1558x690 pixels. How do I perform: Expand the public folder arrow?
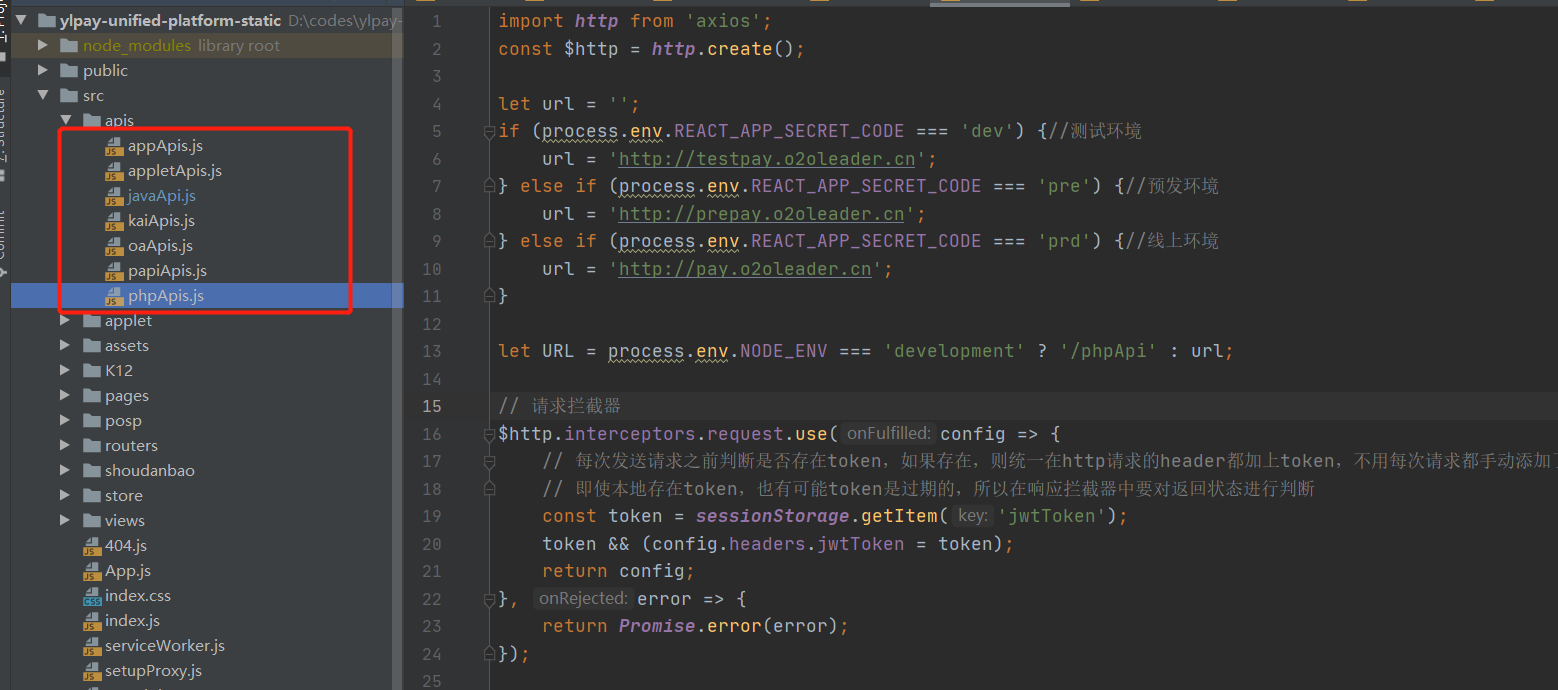42,71
